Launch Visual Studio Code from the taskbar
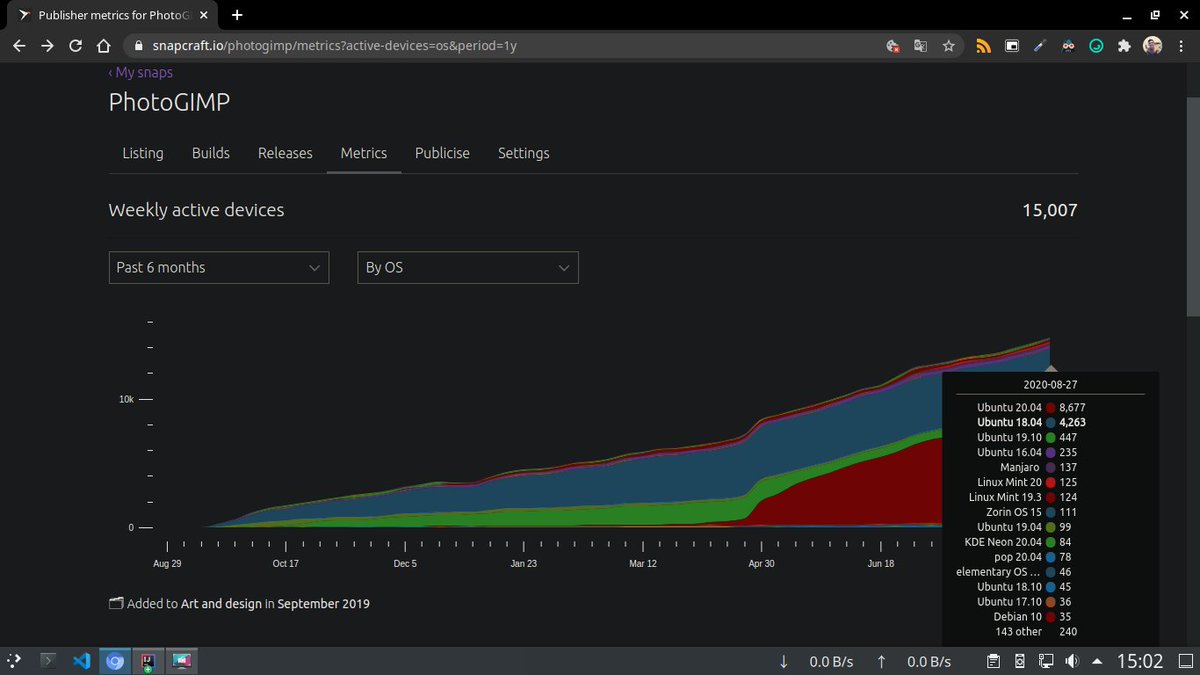Viewport: 1200px width, 675px height. coord(81,661)
